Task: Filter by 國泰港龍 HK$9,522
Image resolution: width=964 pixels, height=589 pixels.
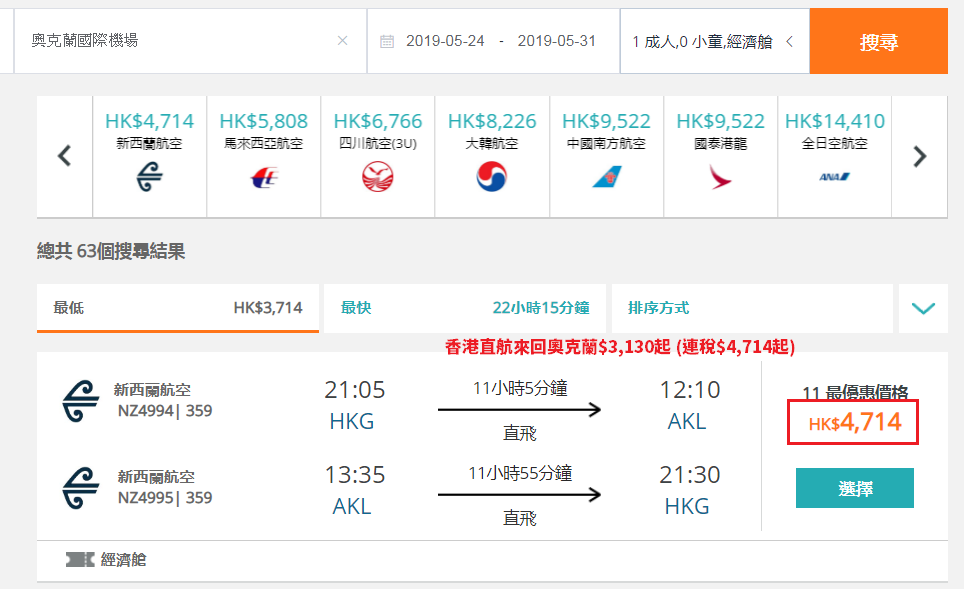Action: [x=721, y=156]
